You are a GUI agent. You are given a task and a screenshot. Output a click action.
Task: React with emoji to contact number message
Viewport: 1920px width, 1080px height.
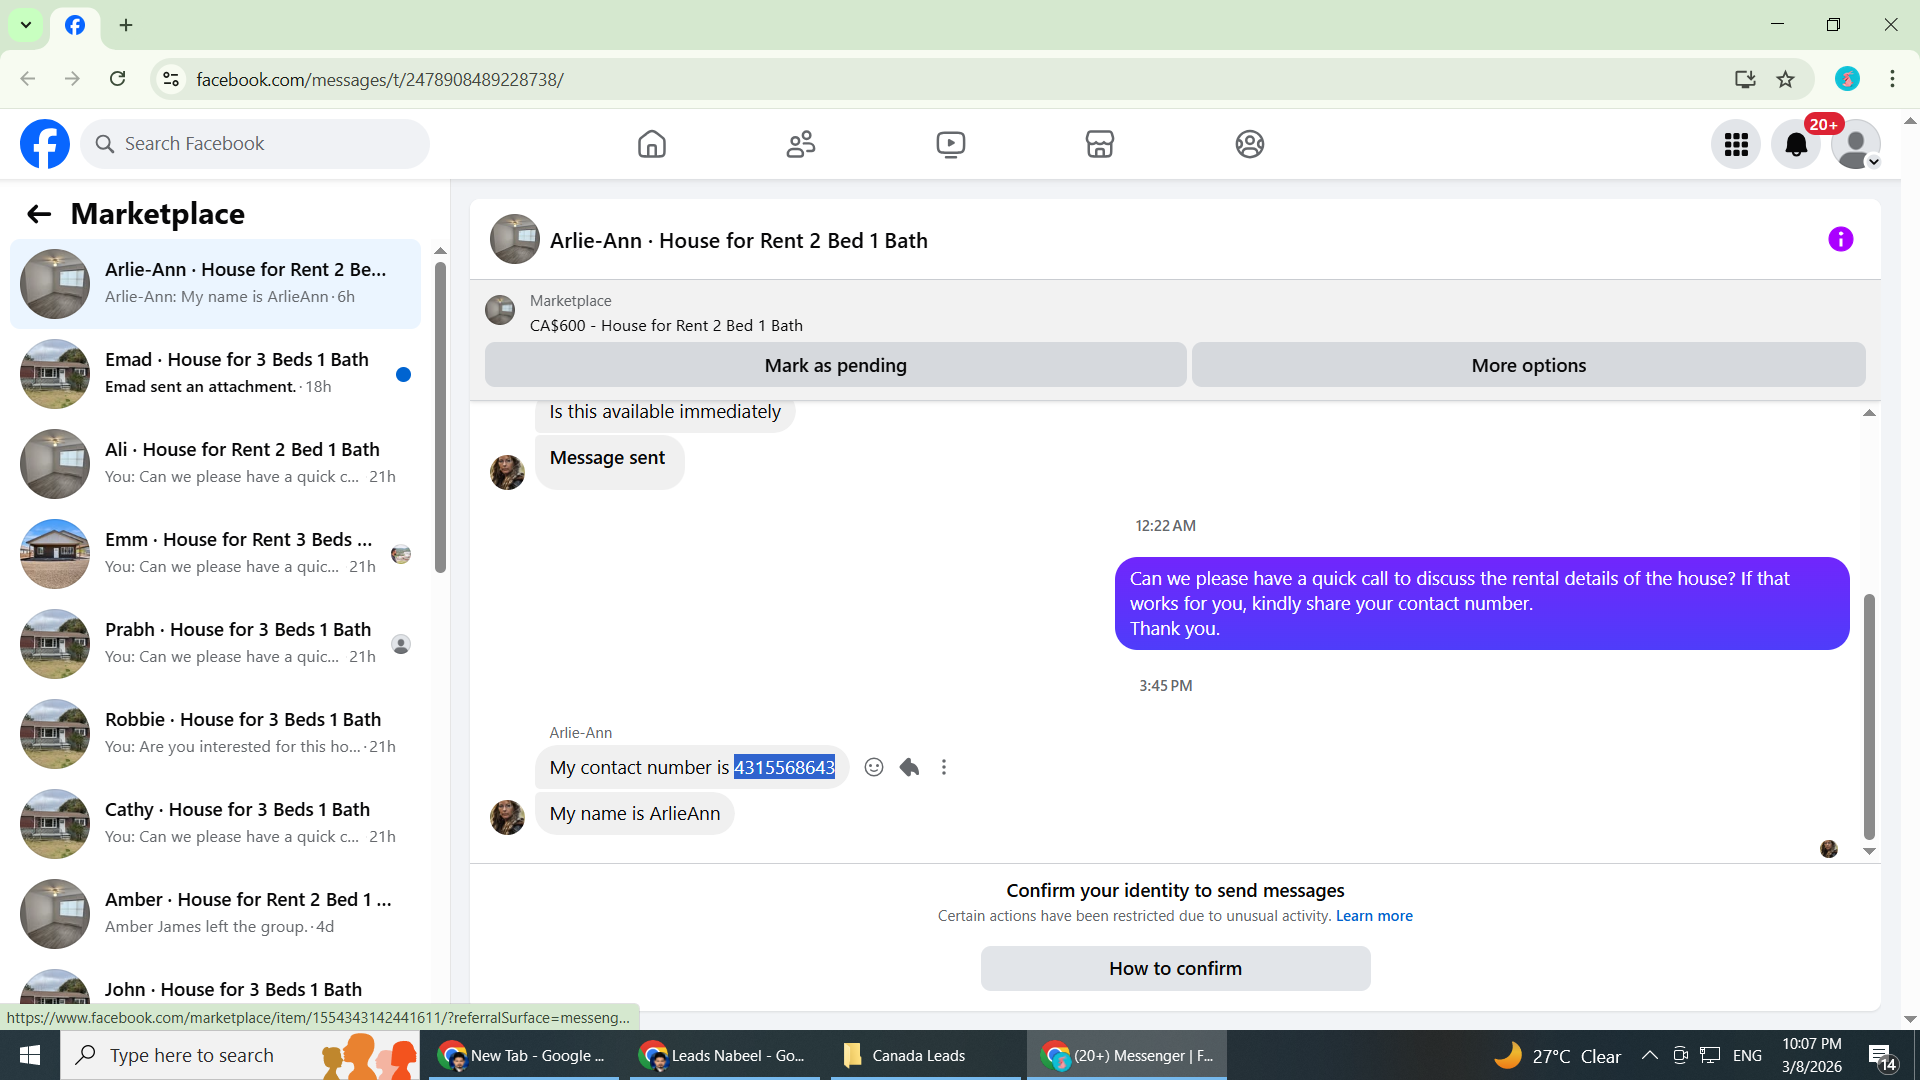coord(874,767)
